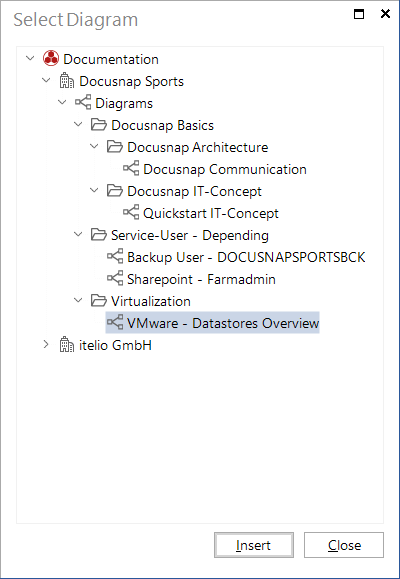Click the itelio GmbH company building icon

[67, 345]
